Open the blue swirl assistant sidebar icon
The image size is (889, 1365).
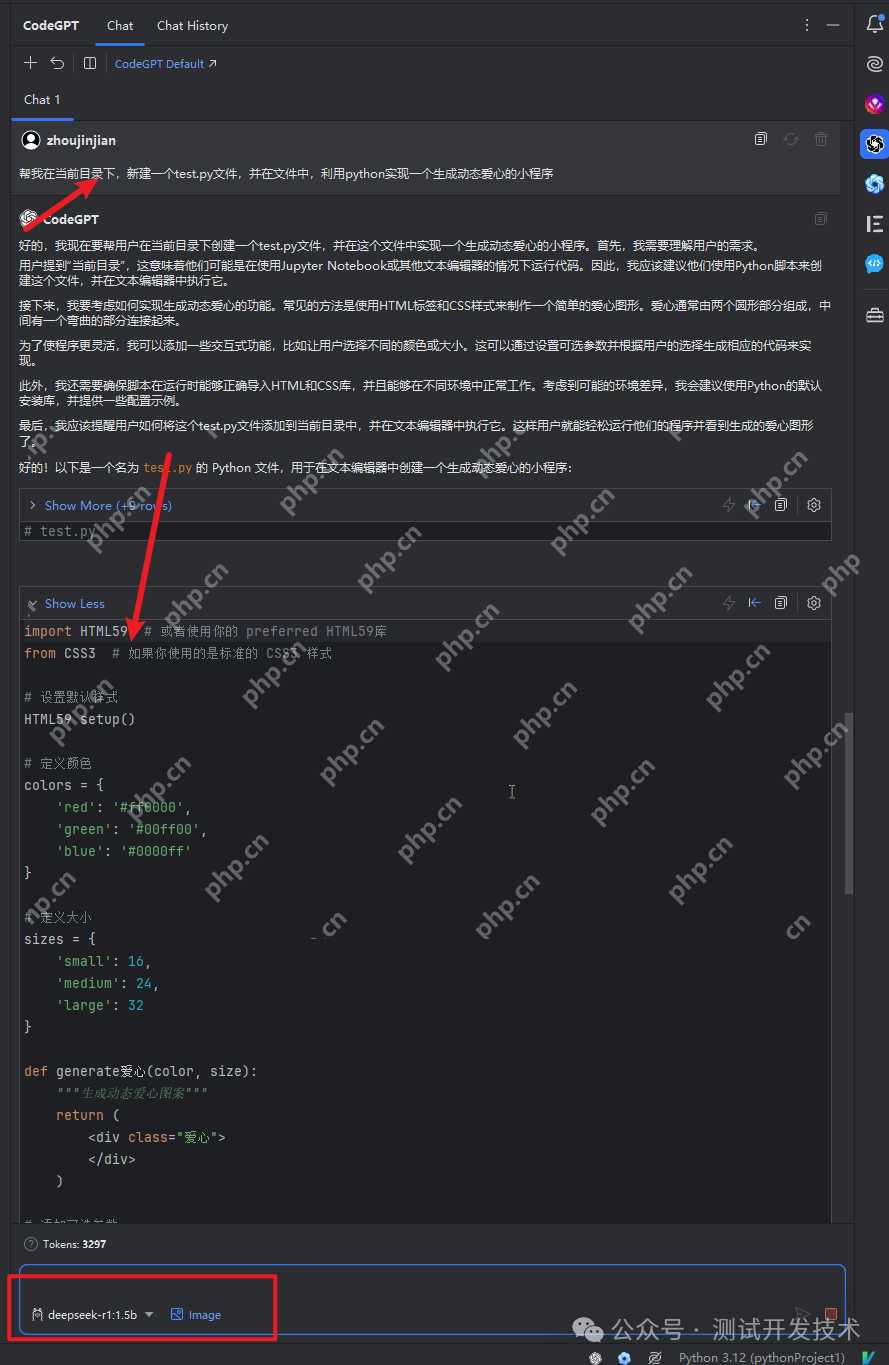pyautogui.click(x=875, y=184)
